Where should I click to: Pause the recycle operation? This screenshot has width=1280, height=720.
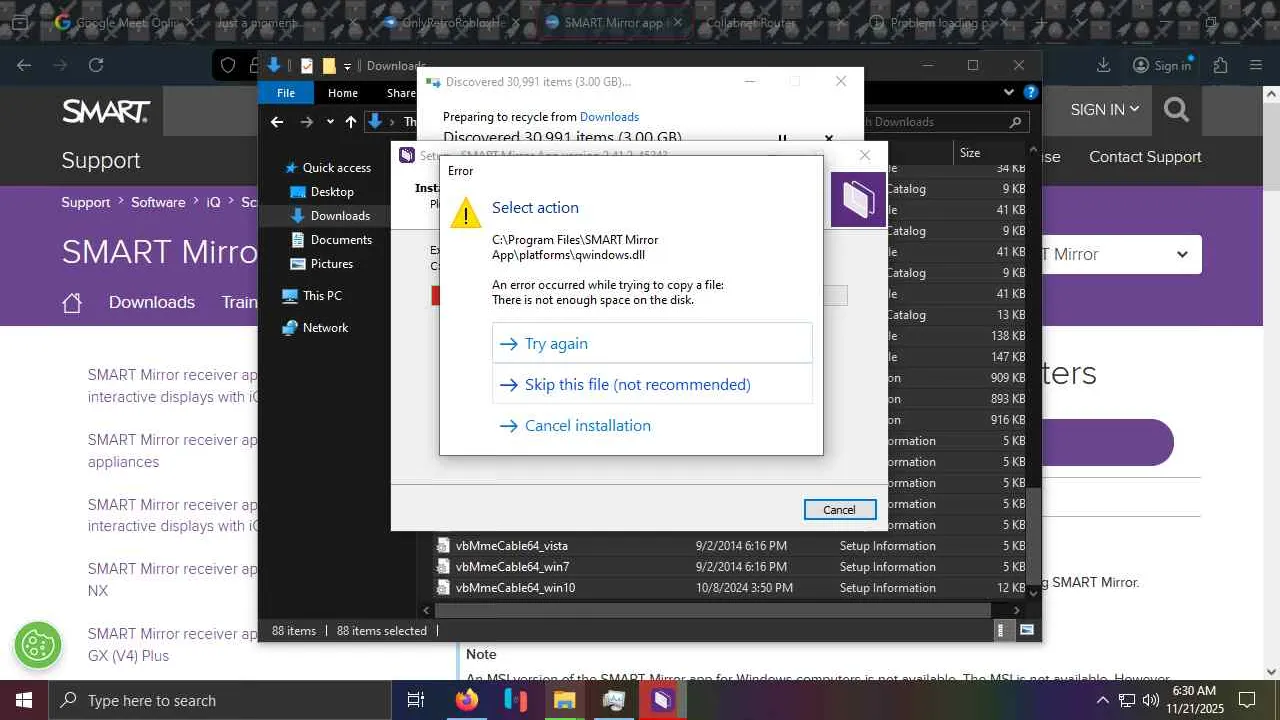[x=783, y=138]
